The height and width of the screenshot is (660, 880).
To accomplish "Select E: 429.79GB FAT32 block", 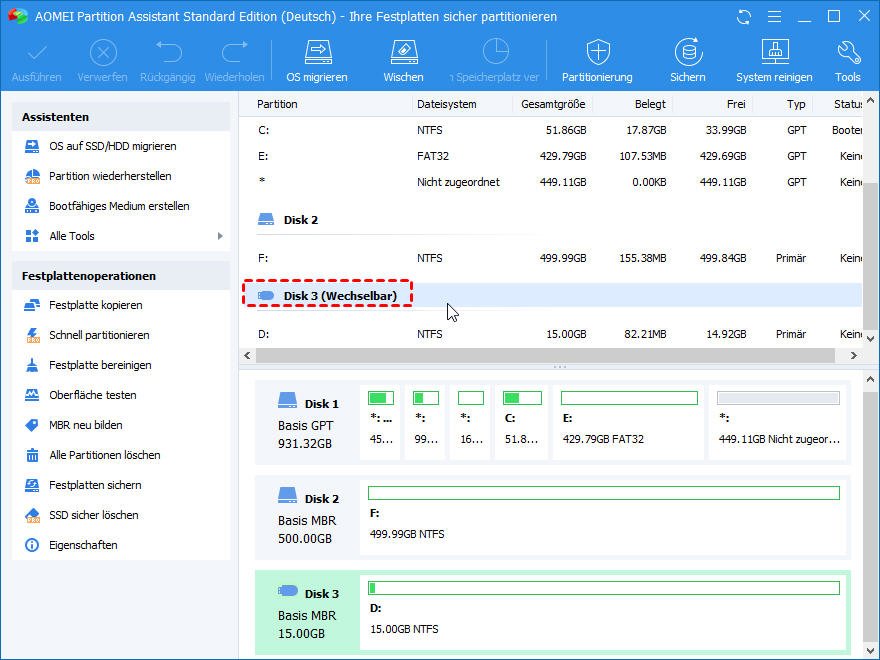I will click(629, 422).
